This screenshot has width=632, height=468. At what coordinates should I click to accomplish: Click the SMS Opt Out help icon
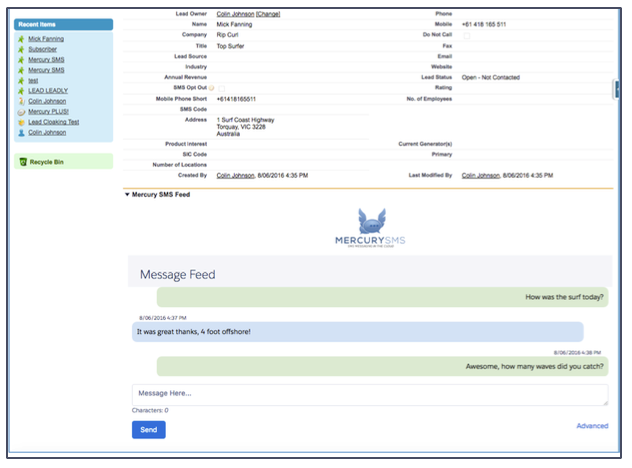(x=212, y=88)
